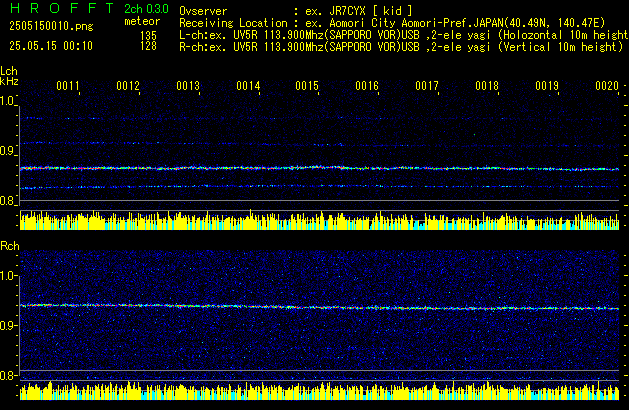Click the meteor label

click(142, 21)
